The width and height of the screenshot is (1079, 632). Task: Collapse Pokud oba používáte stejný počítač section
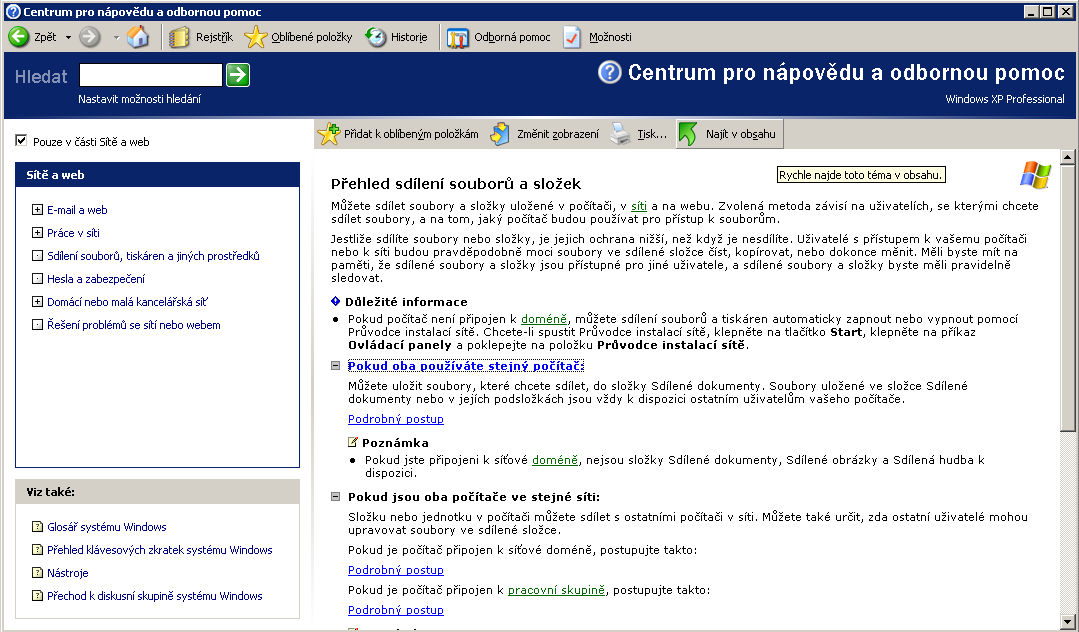click(336, 366)
